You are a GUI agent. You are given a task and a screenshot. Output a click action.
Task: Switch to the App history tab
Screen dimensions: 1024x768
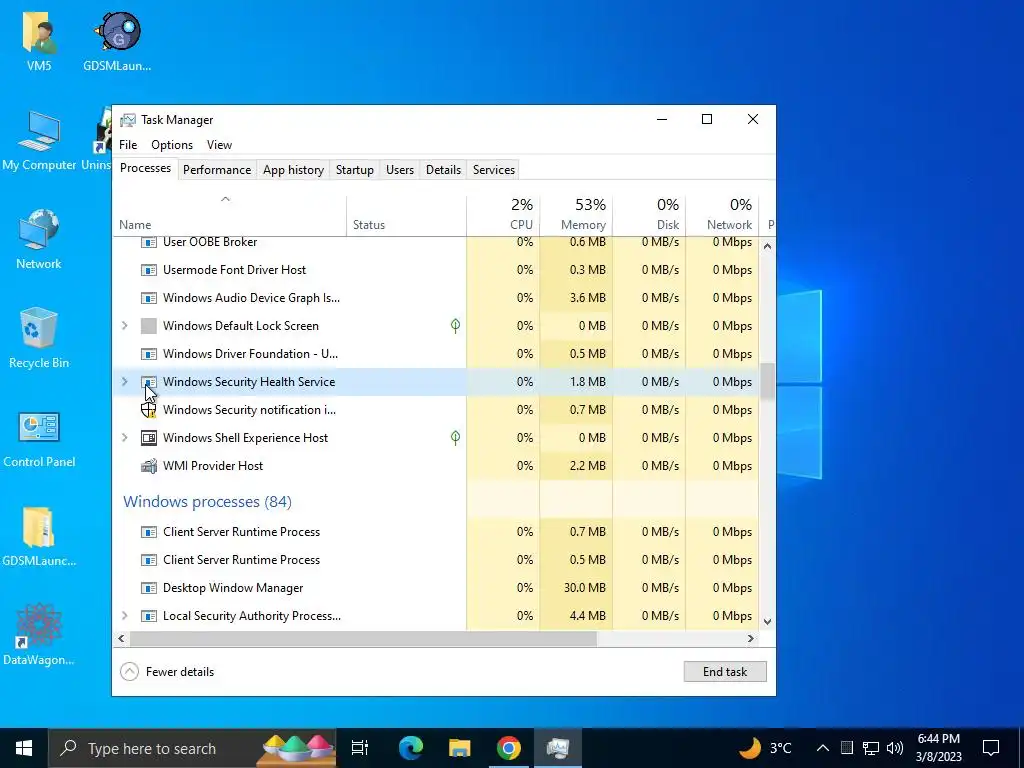click(293, 170)
